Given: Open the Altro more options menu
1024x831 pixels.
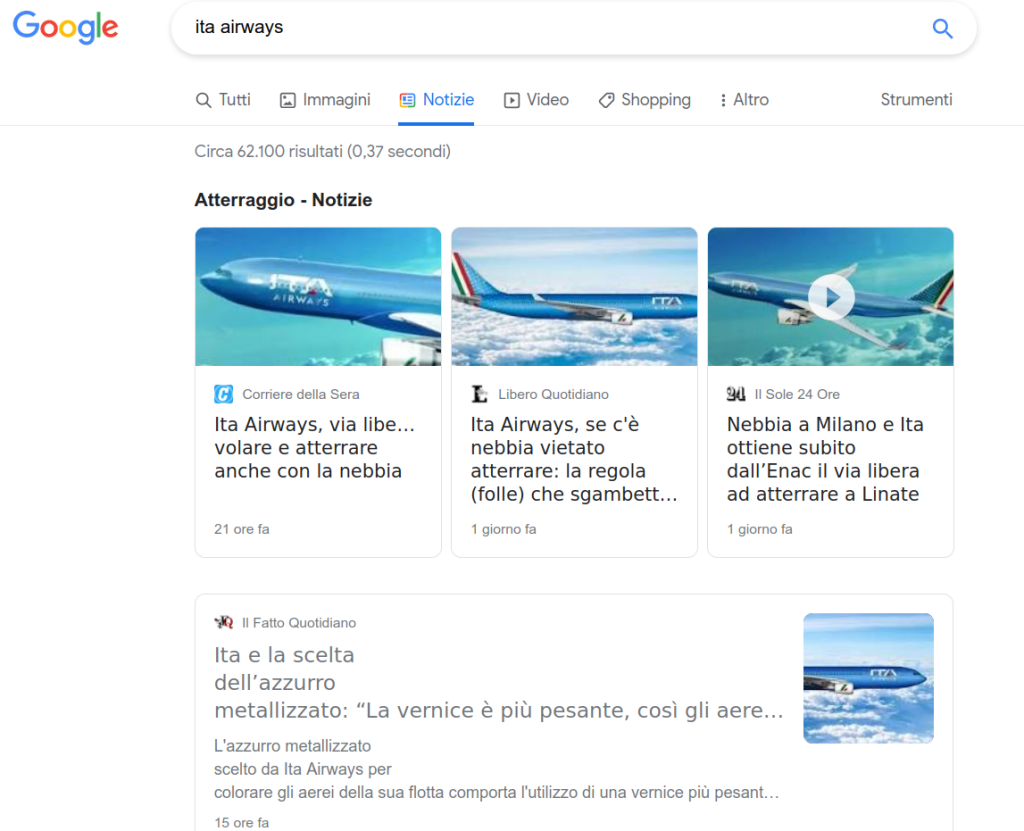Looking at the screenshot, I should point(744,100).
